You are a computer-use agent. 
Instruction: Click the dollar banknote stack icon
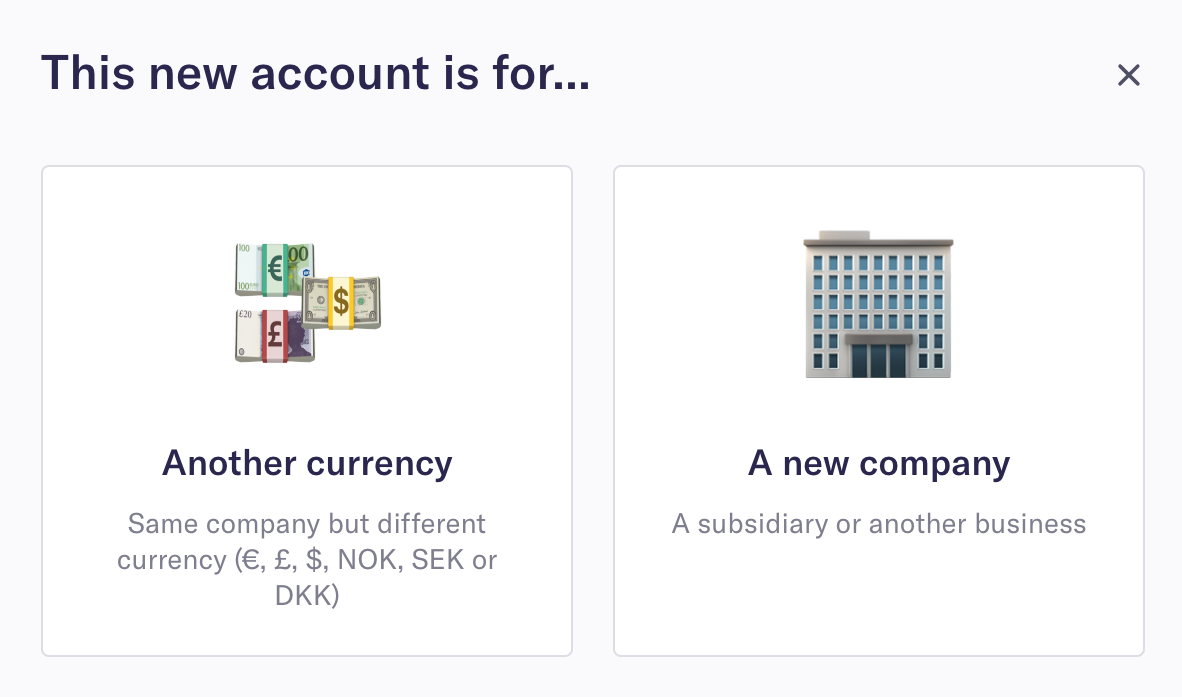(341, 302)
